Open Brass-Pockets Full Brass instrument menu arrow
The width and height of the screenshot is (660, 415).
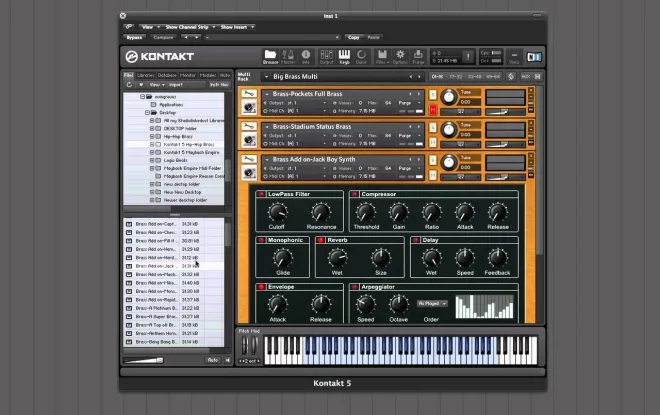267,94
